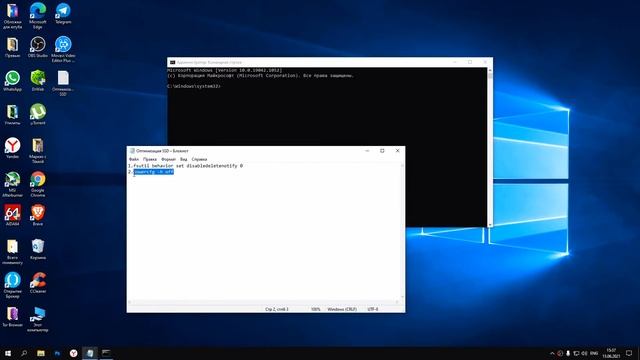Viewport: 640px width, 360px height.
Task: Switch to Command Prompt in taskbar
Action: pos(106,353)
